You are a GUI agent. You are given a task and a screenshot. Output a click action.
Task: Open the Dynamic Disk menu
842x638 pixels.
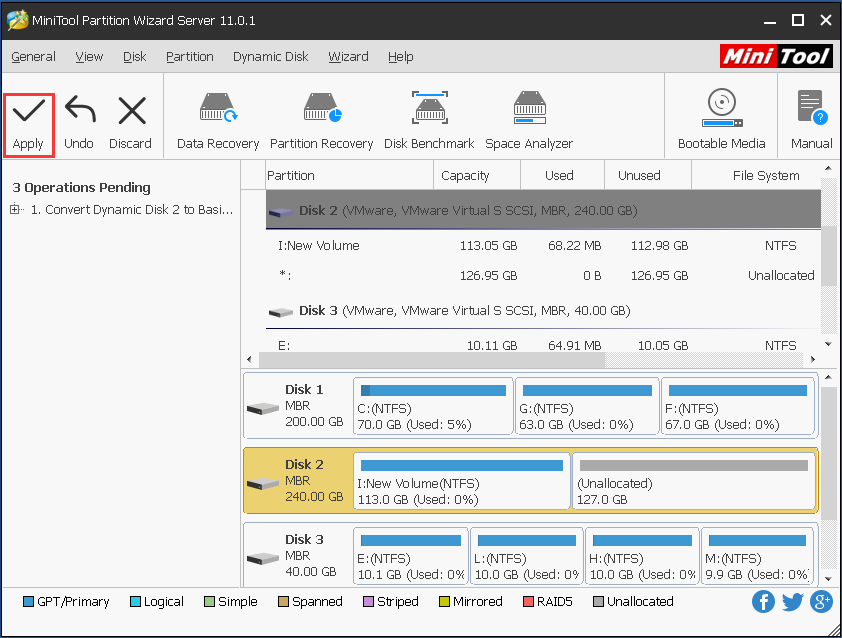click(271, 57)
